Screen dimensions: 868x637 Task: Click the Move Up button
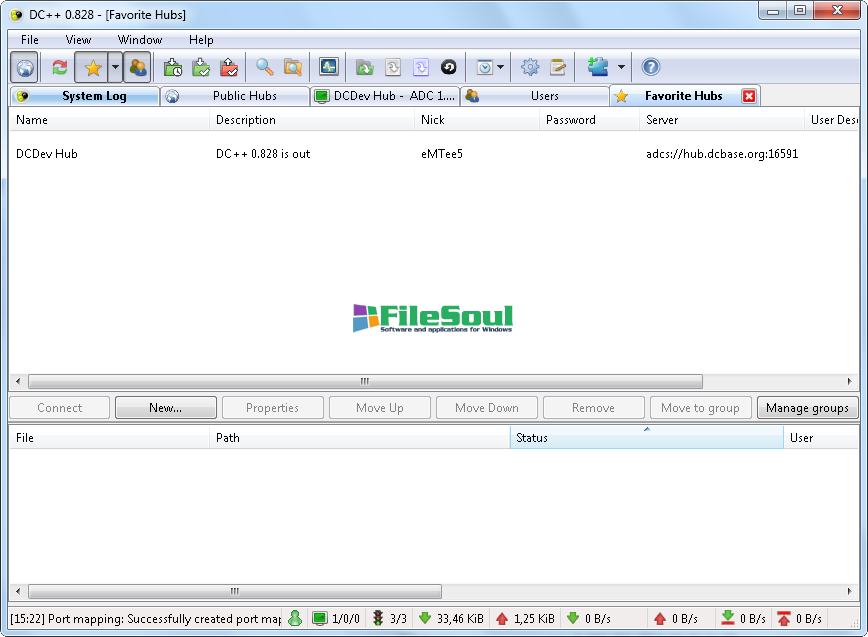tap(380, 408)
